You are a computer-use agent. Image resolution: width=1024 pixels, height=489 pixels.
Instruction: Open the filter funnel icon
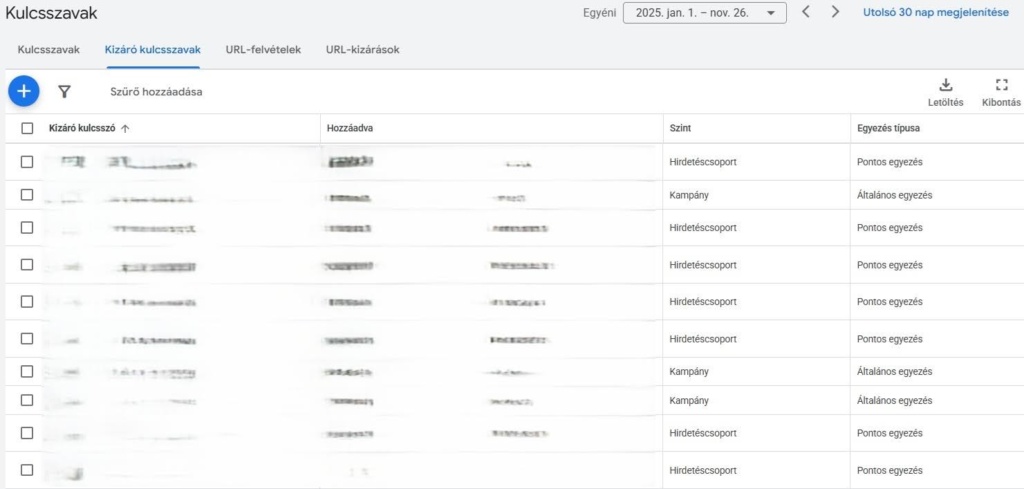pyautogui.click(x=64, y=91)
